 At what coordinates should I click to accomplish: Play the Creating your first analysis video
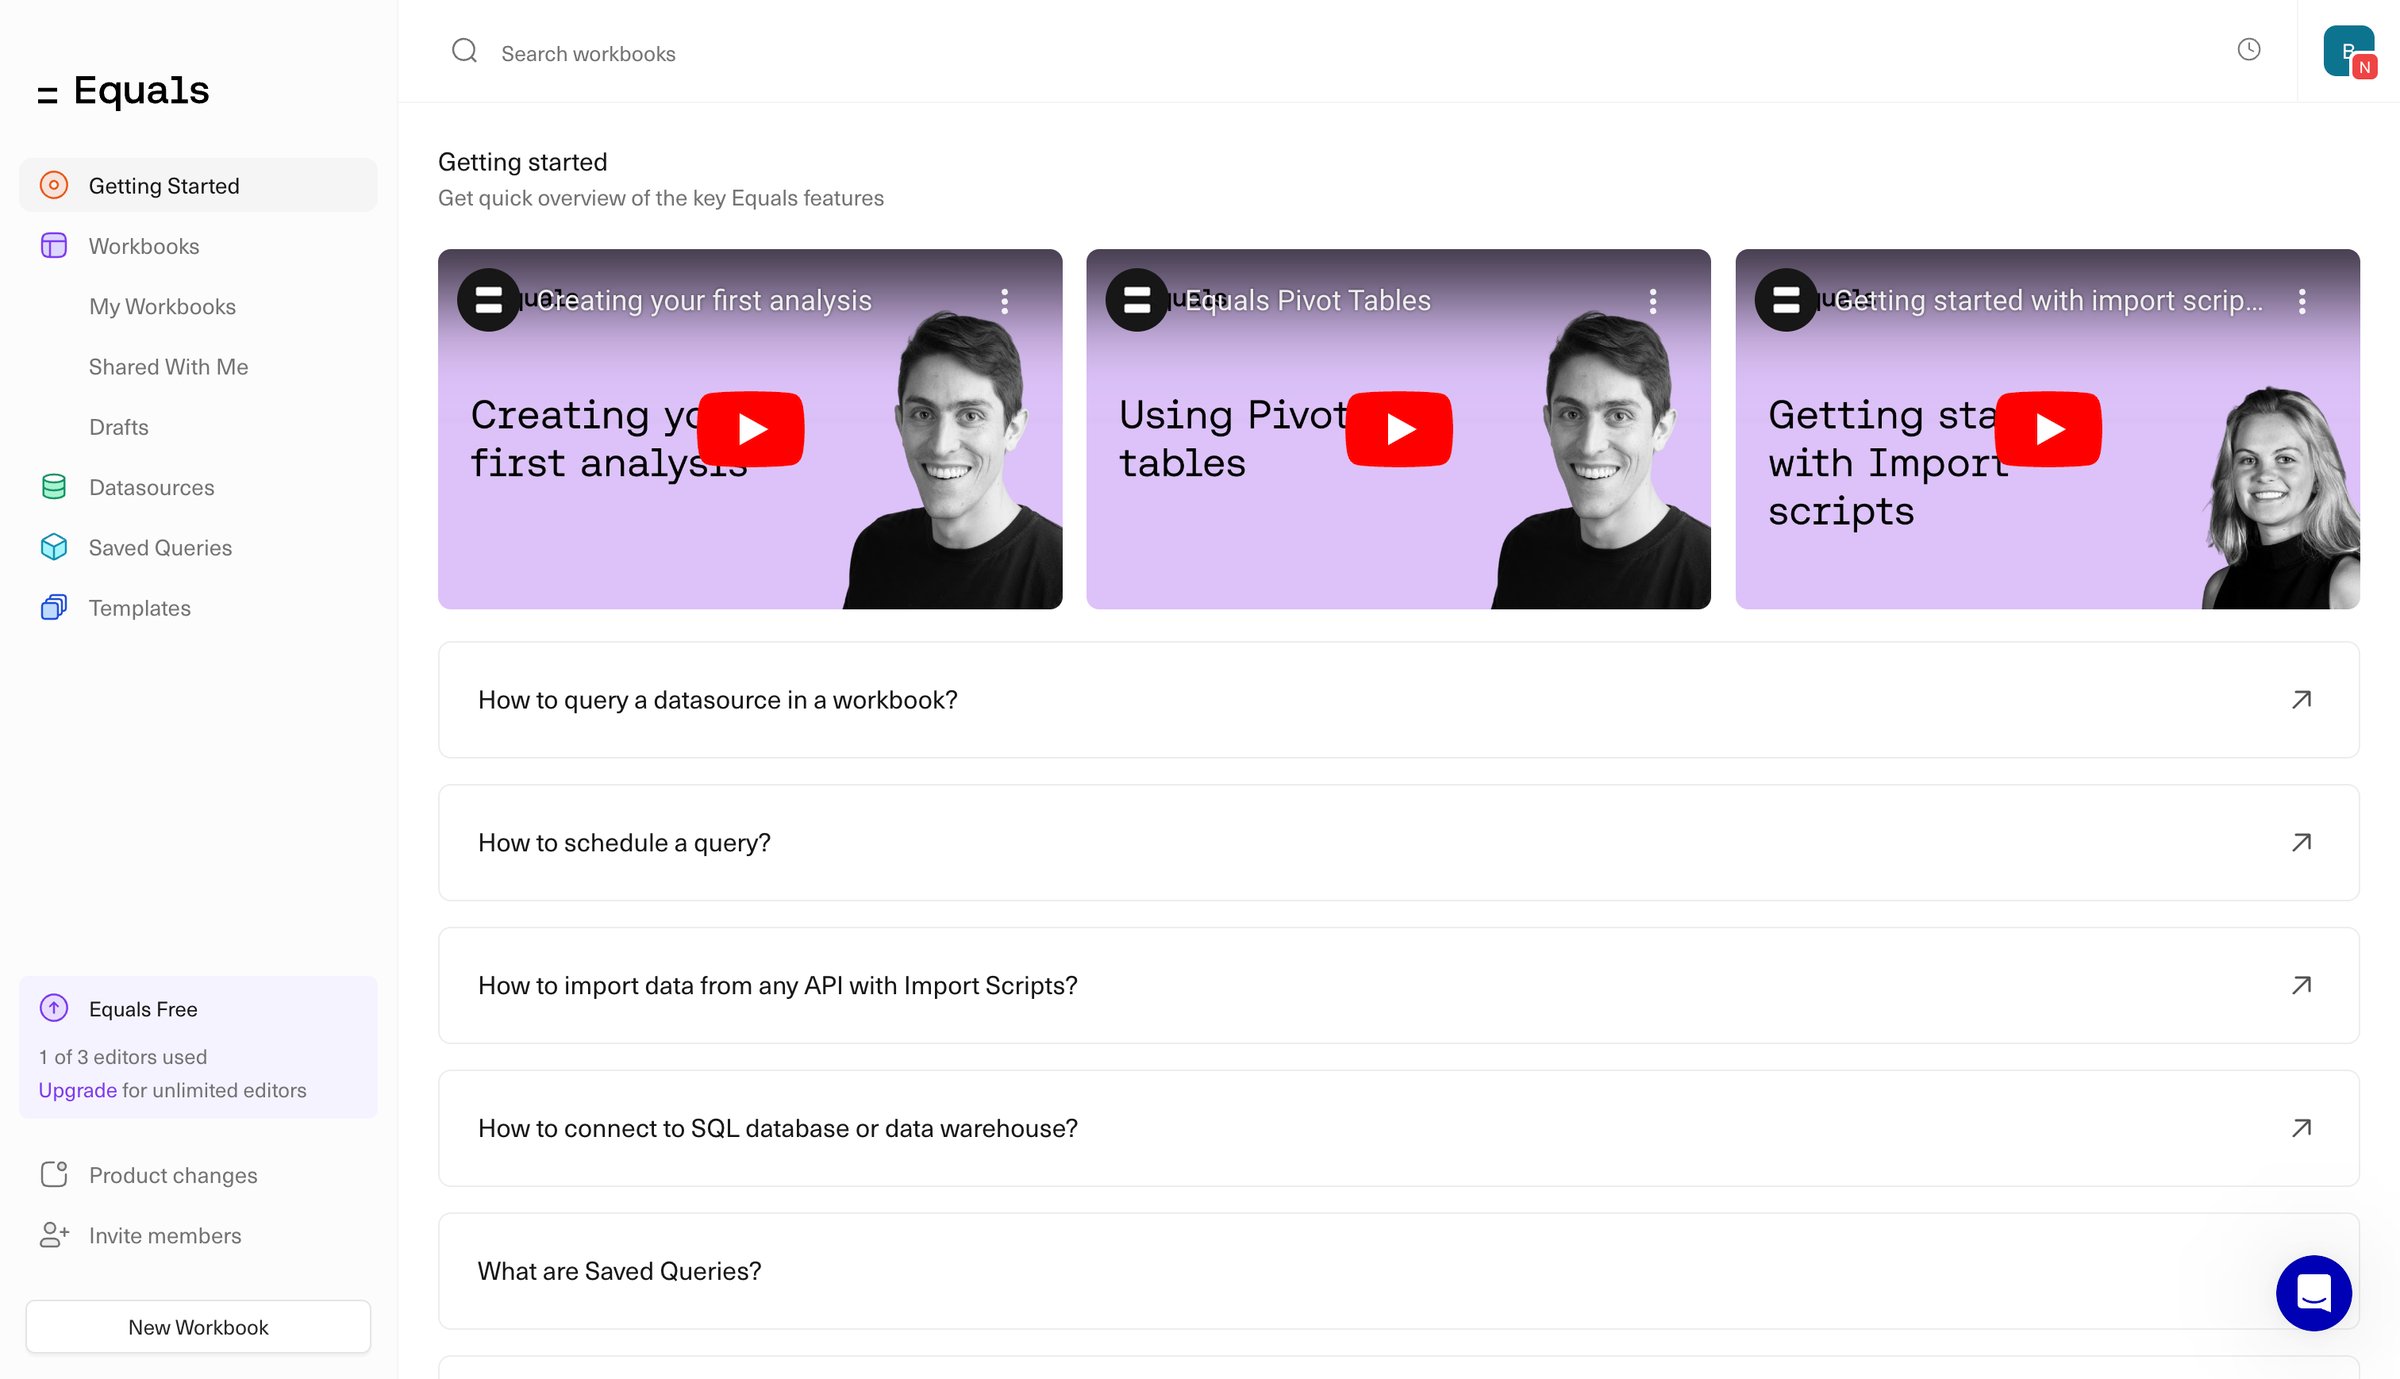click(x=751, y=429)
